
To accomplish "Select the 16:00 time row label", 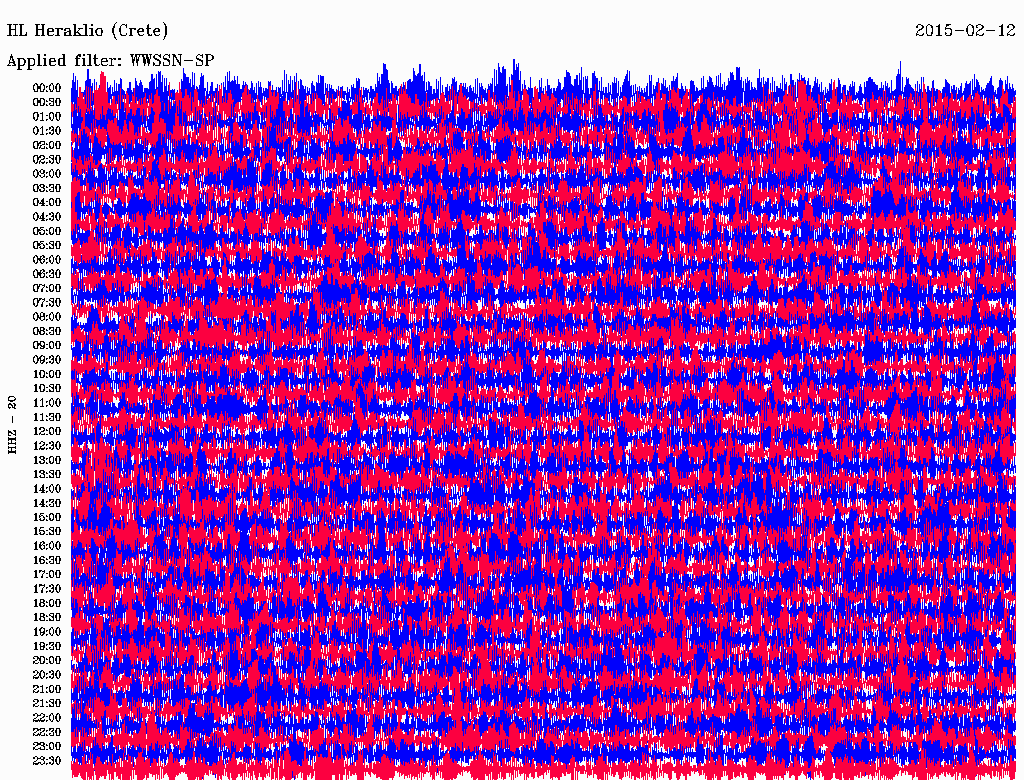I will 47,546.
